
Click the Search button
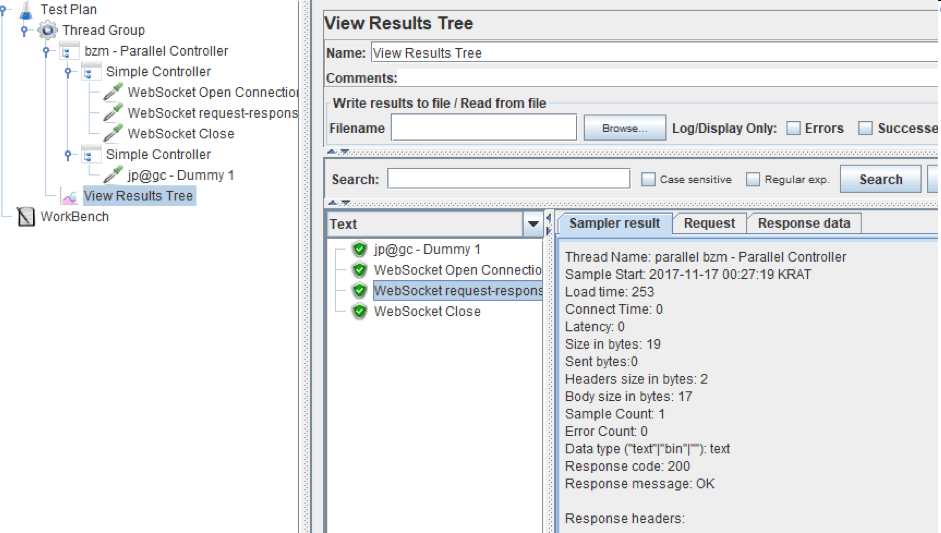click(880, 179)
